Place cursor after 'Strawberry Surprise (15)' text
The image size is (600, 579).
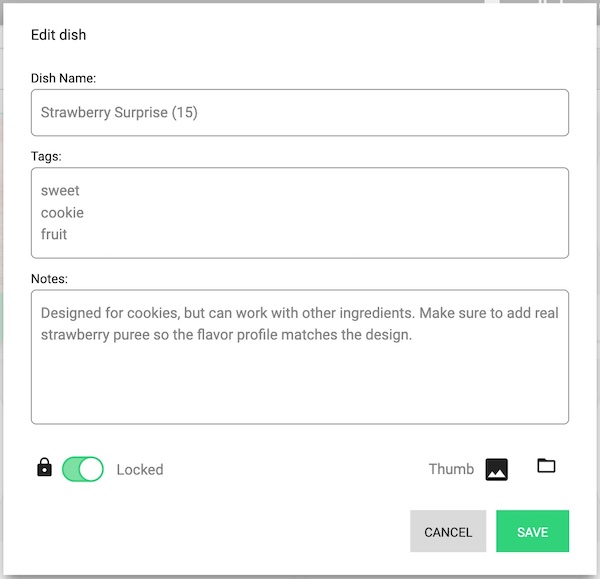point(198,113)
